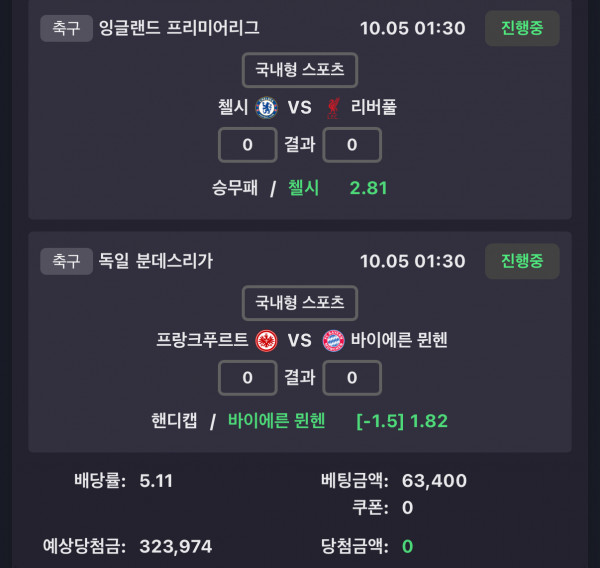This screenshot has height=568, width=600.
Task: Click the 독일 분데스리가 league title
Action: (156, 261)
